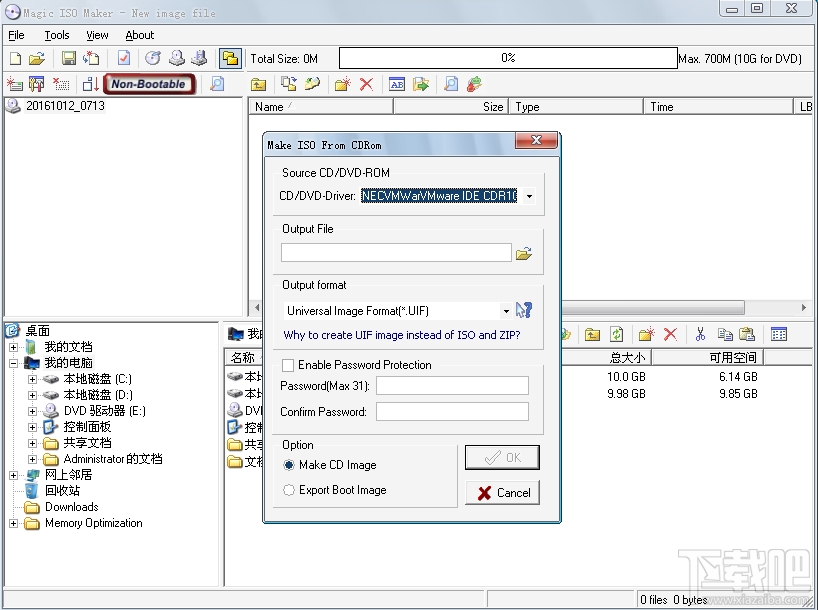Expand the Memory Optimization folder node
Screen dimensions: 818x610
14,523
